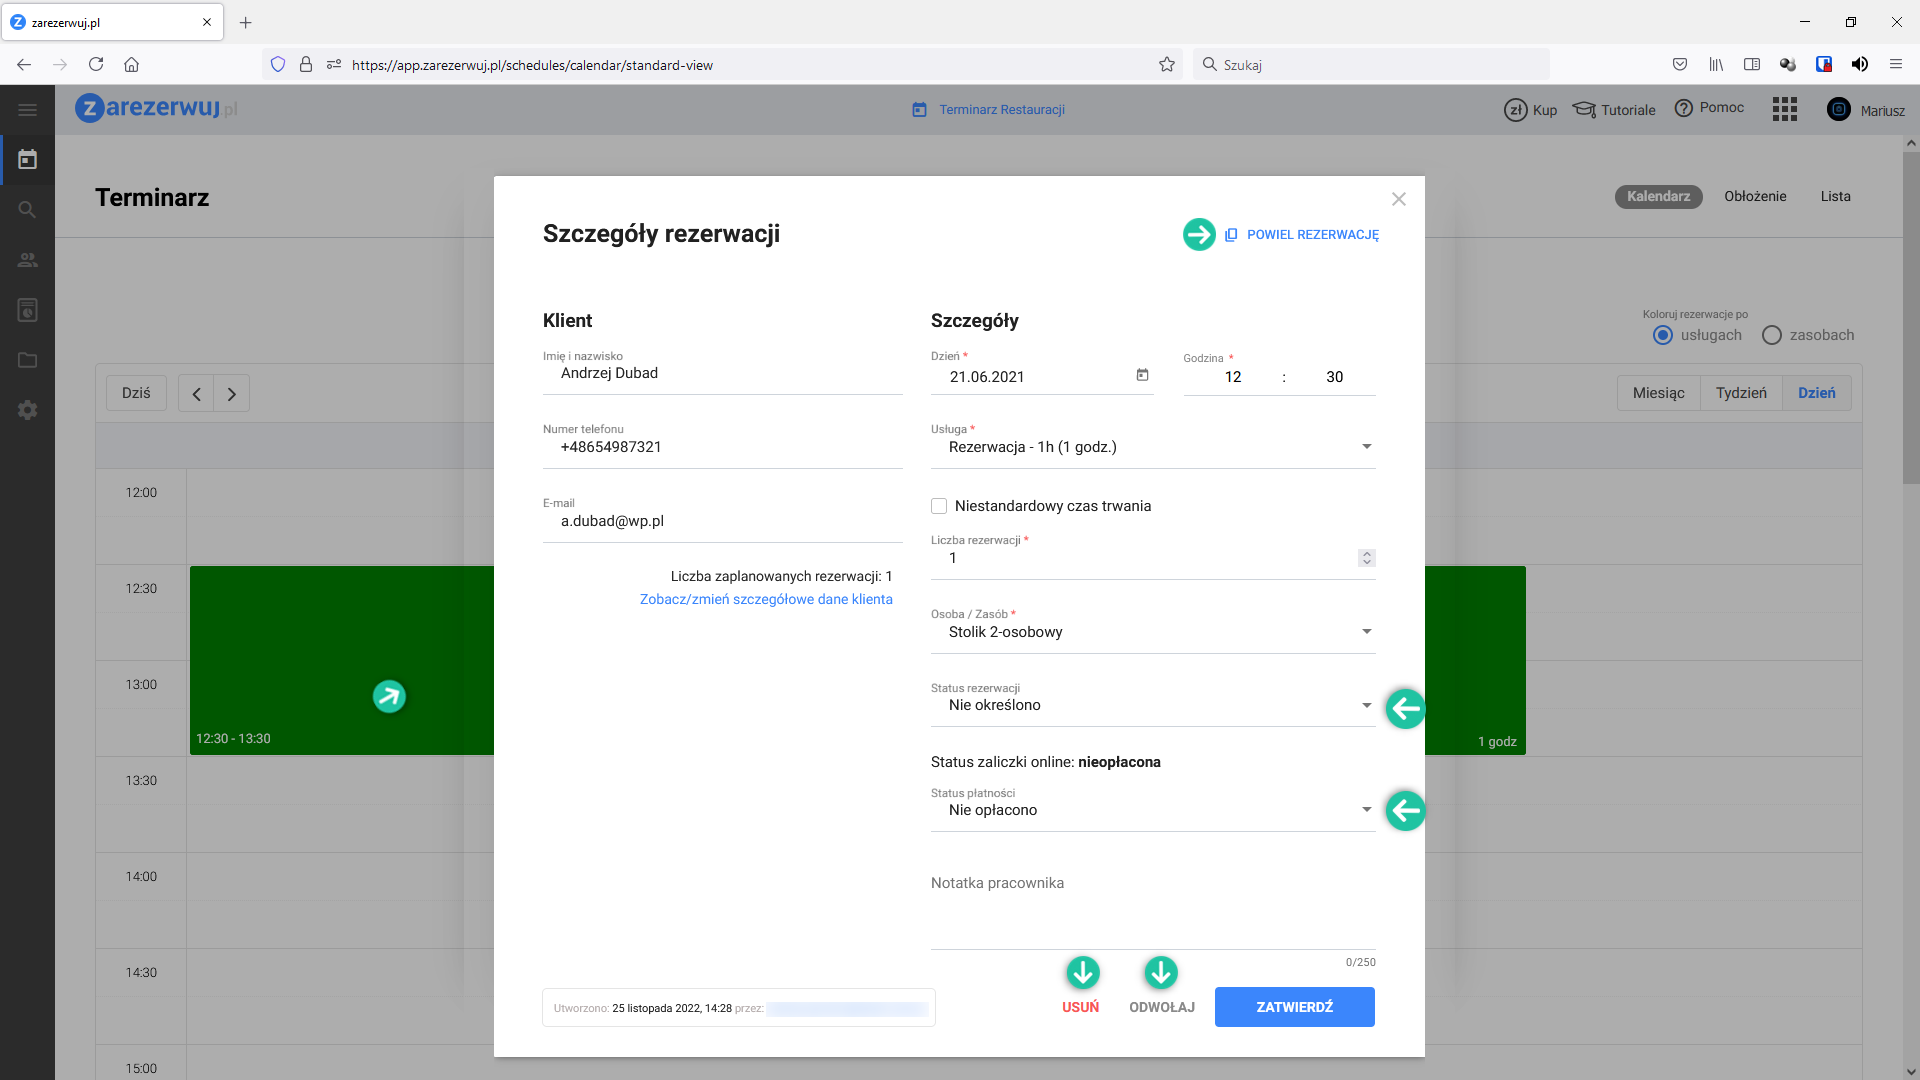Go to browser home page
The image size is (1920, 1080).
pos(131,65)
